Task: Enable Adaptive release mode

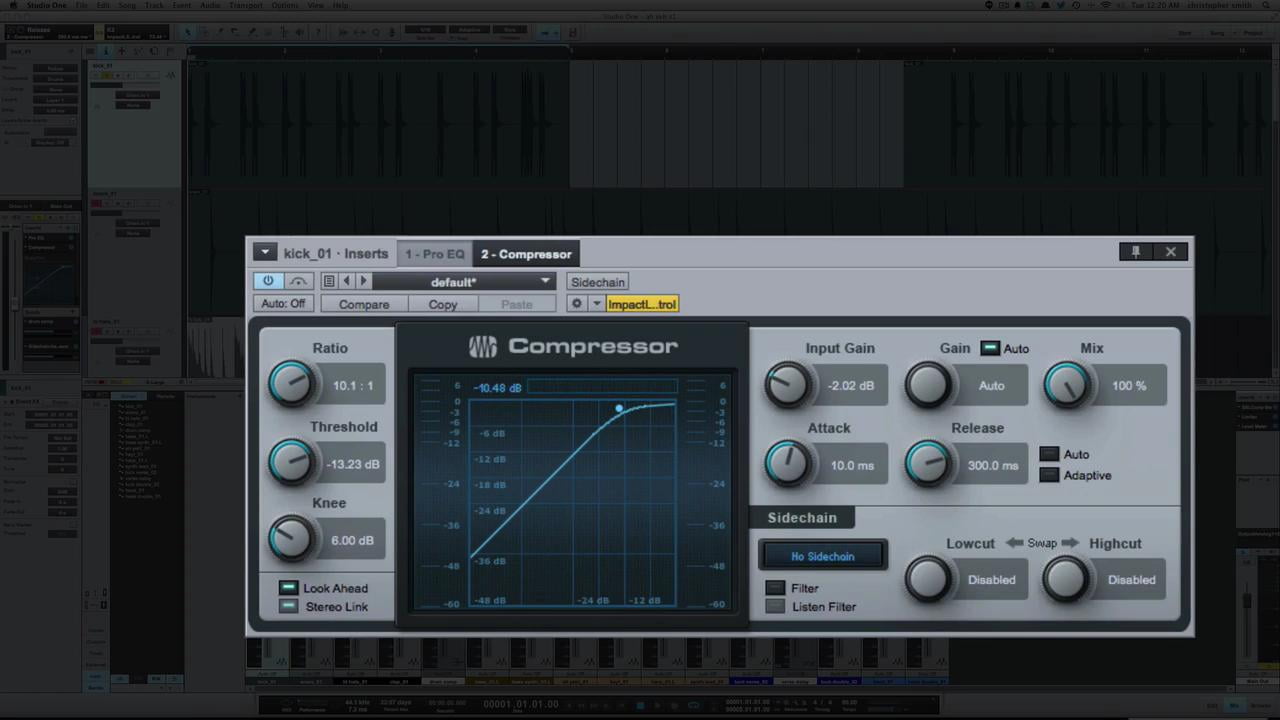Action: [1048, 475]
